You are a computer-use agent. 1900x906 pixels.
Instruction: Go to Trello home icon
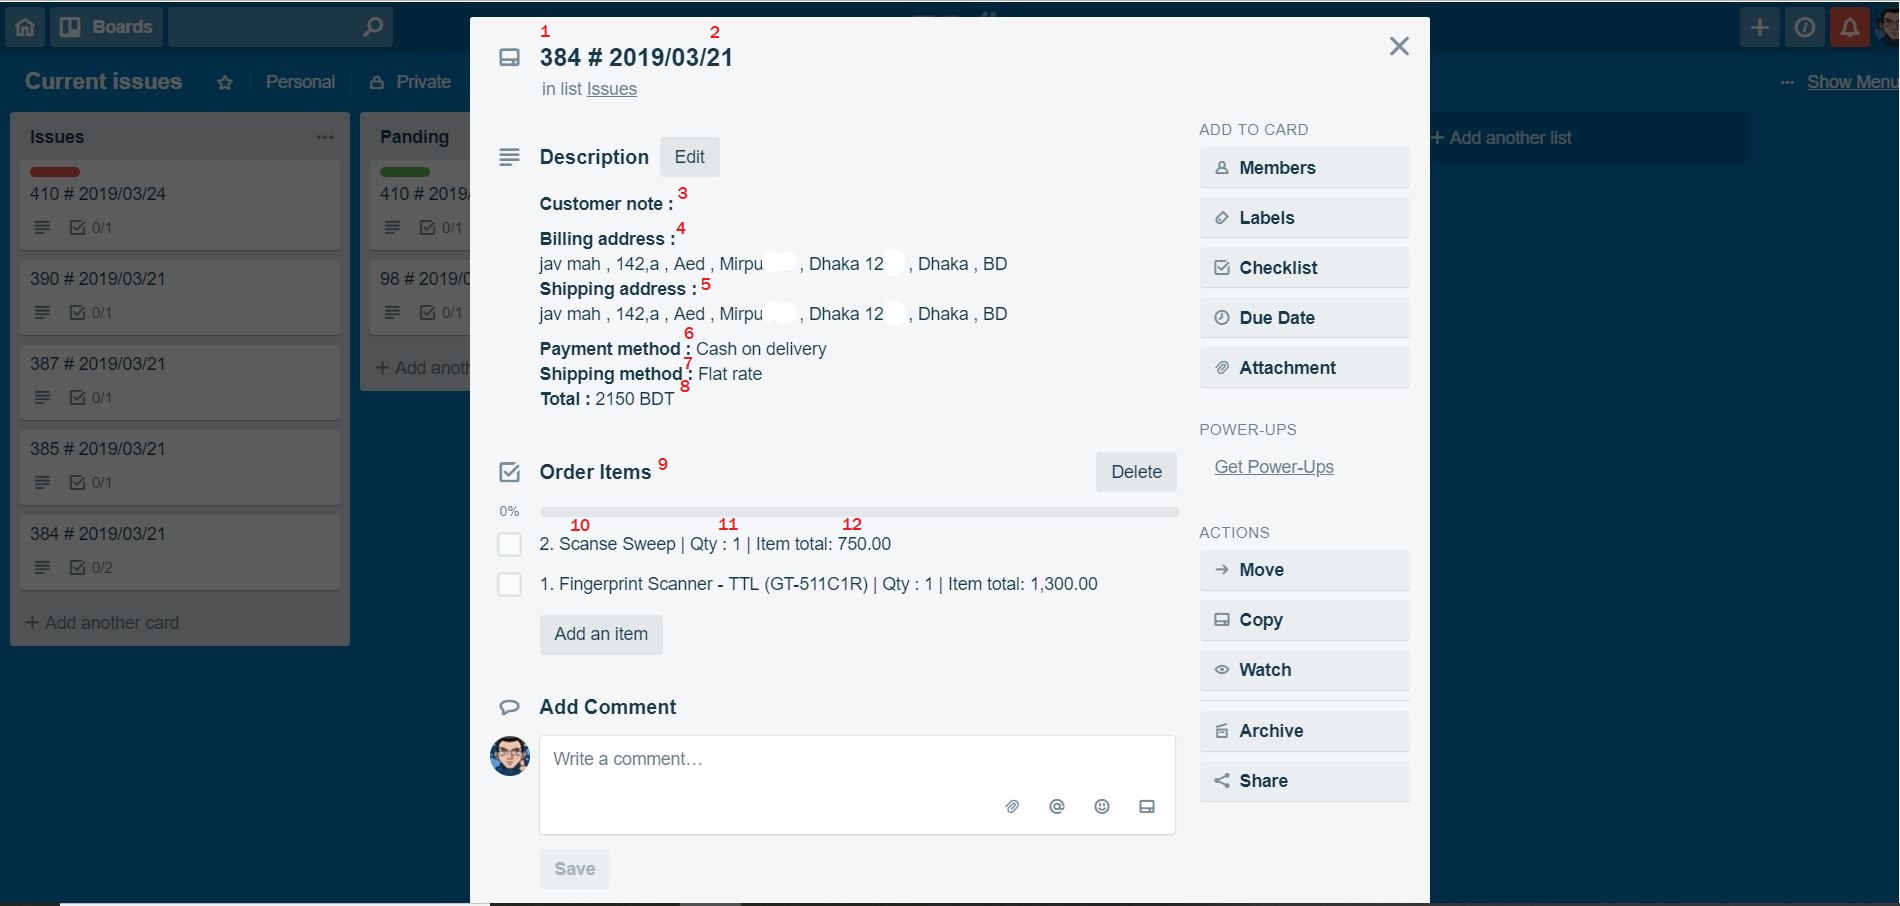25,27
